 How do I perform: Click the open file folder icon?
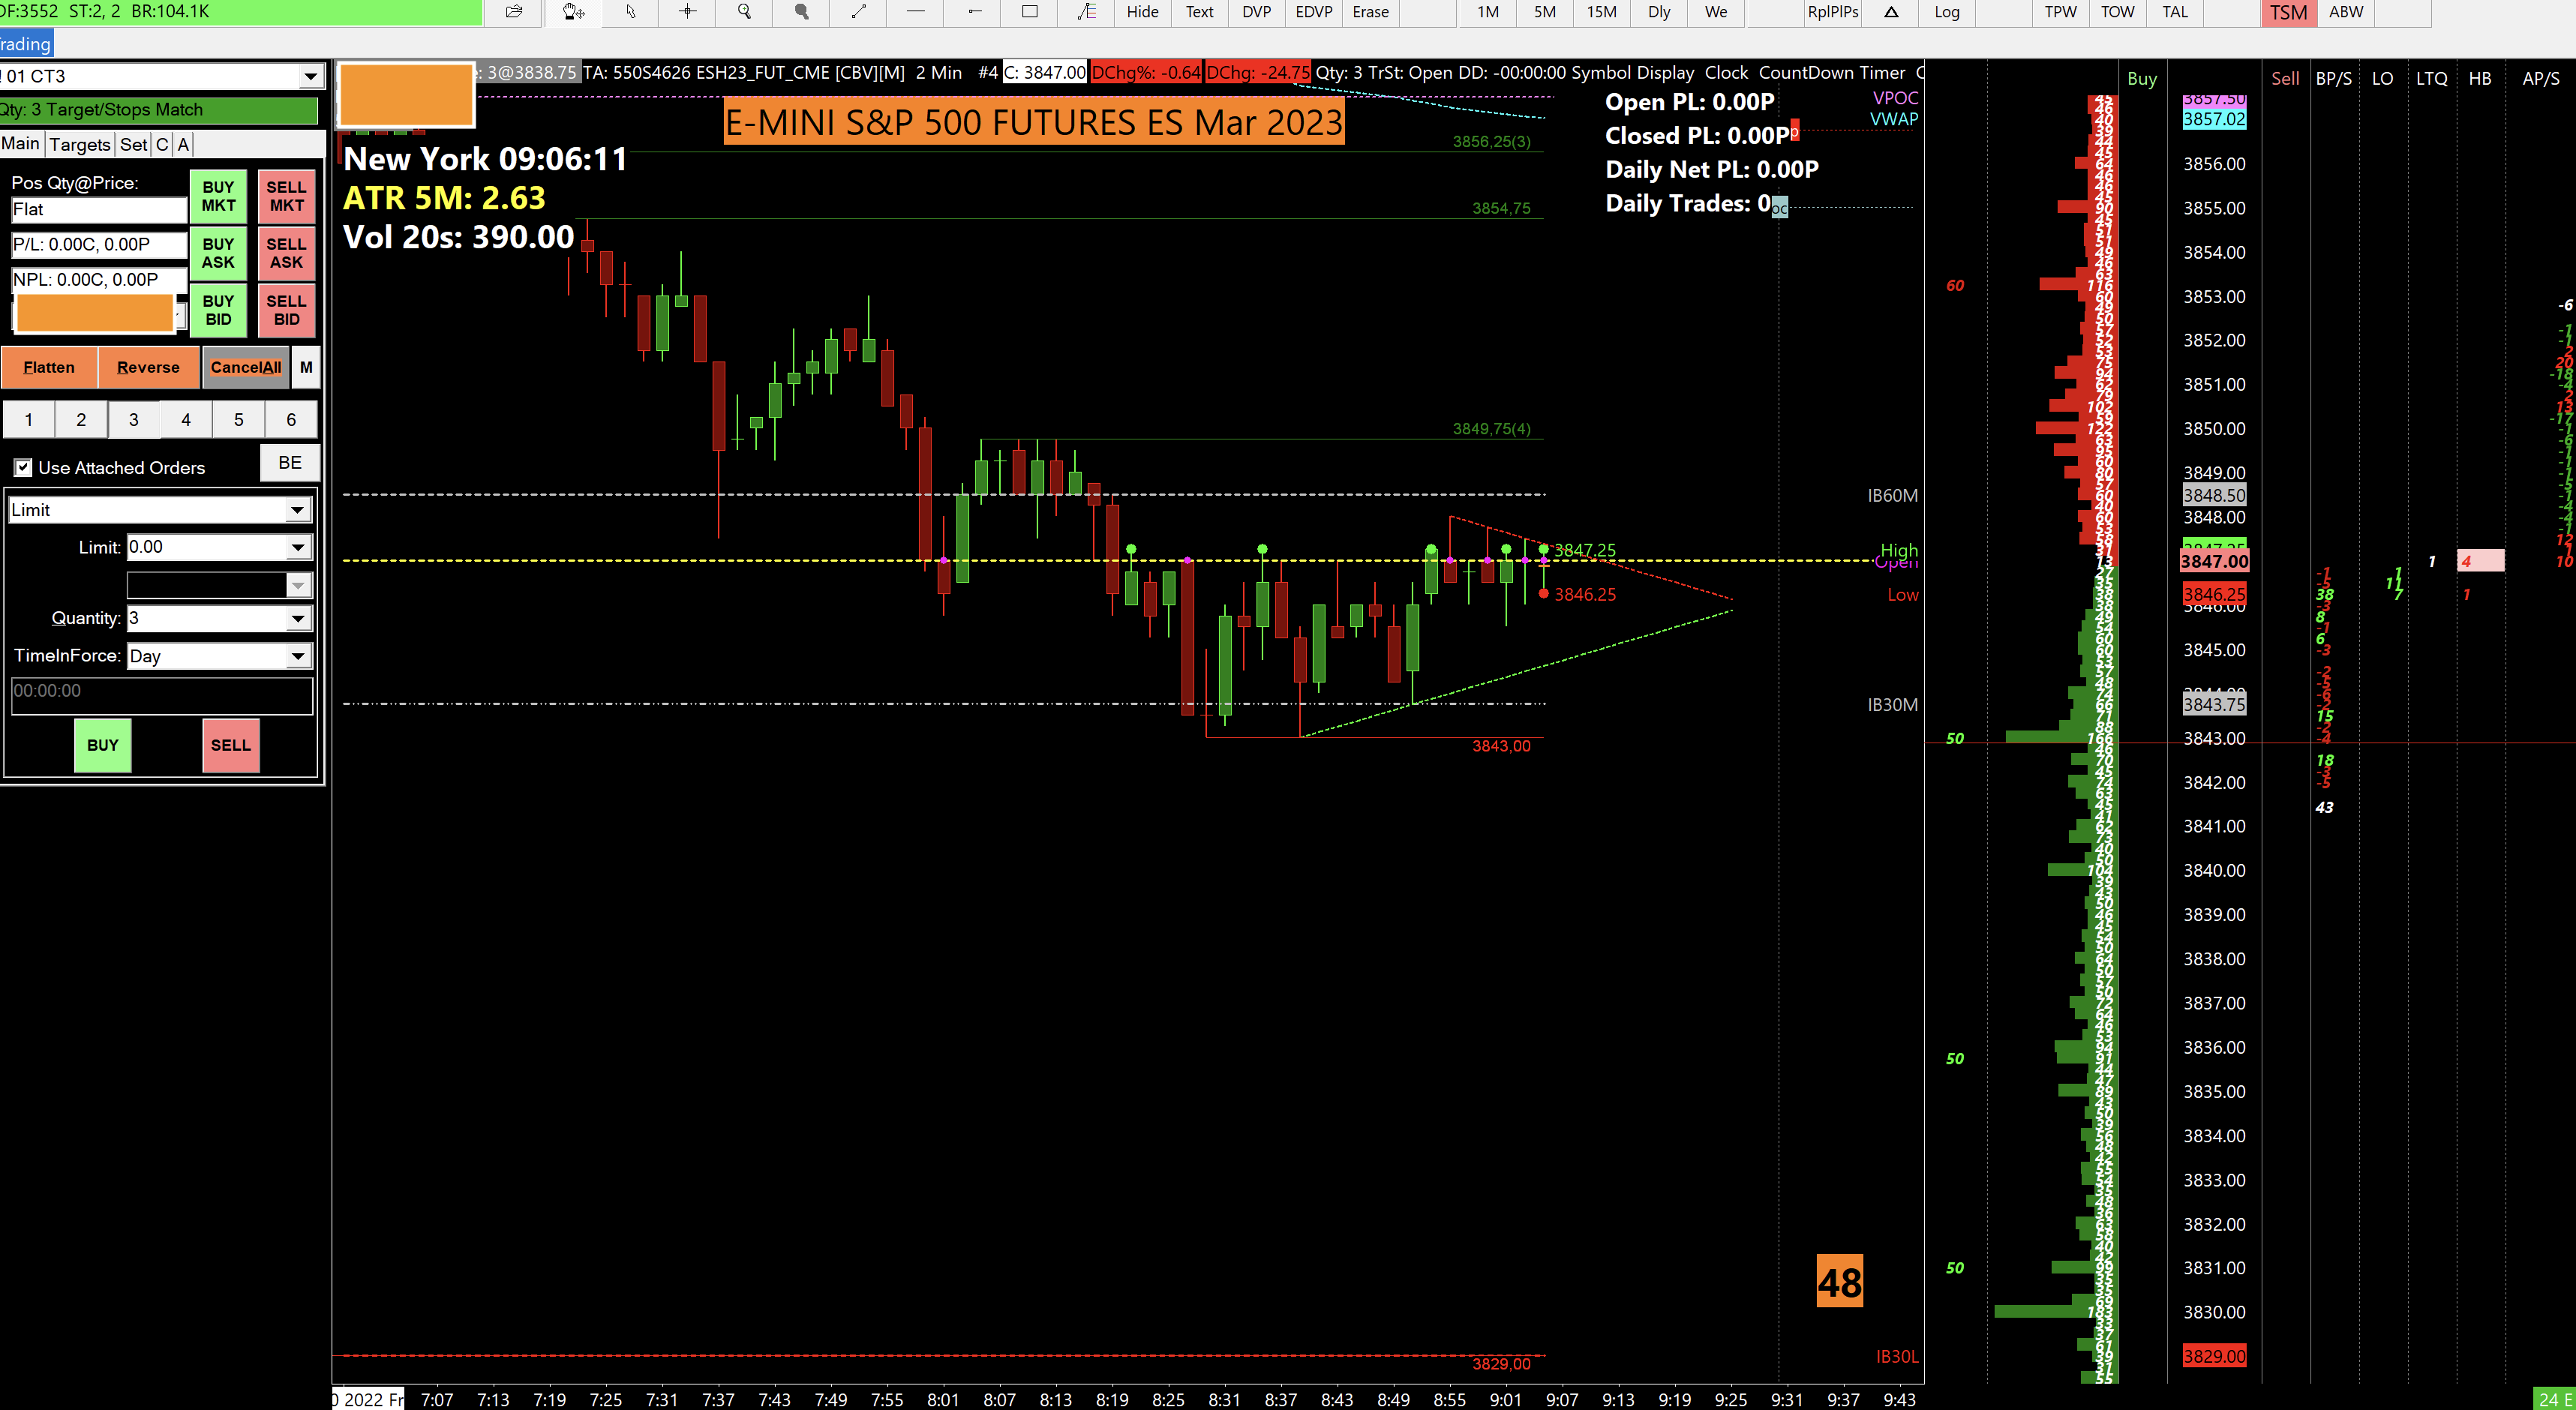[x=514, y=12]
